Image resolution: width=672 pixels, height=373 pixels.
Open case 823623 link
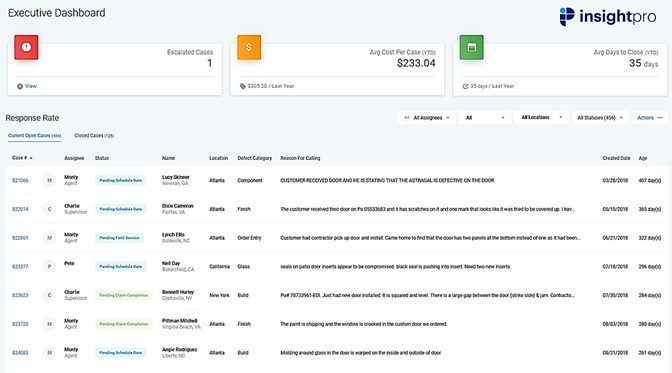point(20,295)
